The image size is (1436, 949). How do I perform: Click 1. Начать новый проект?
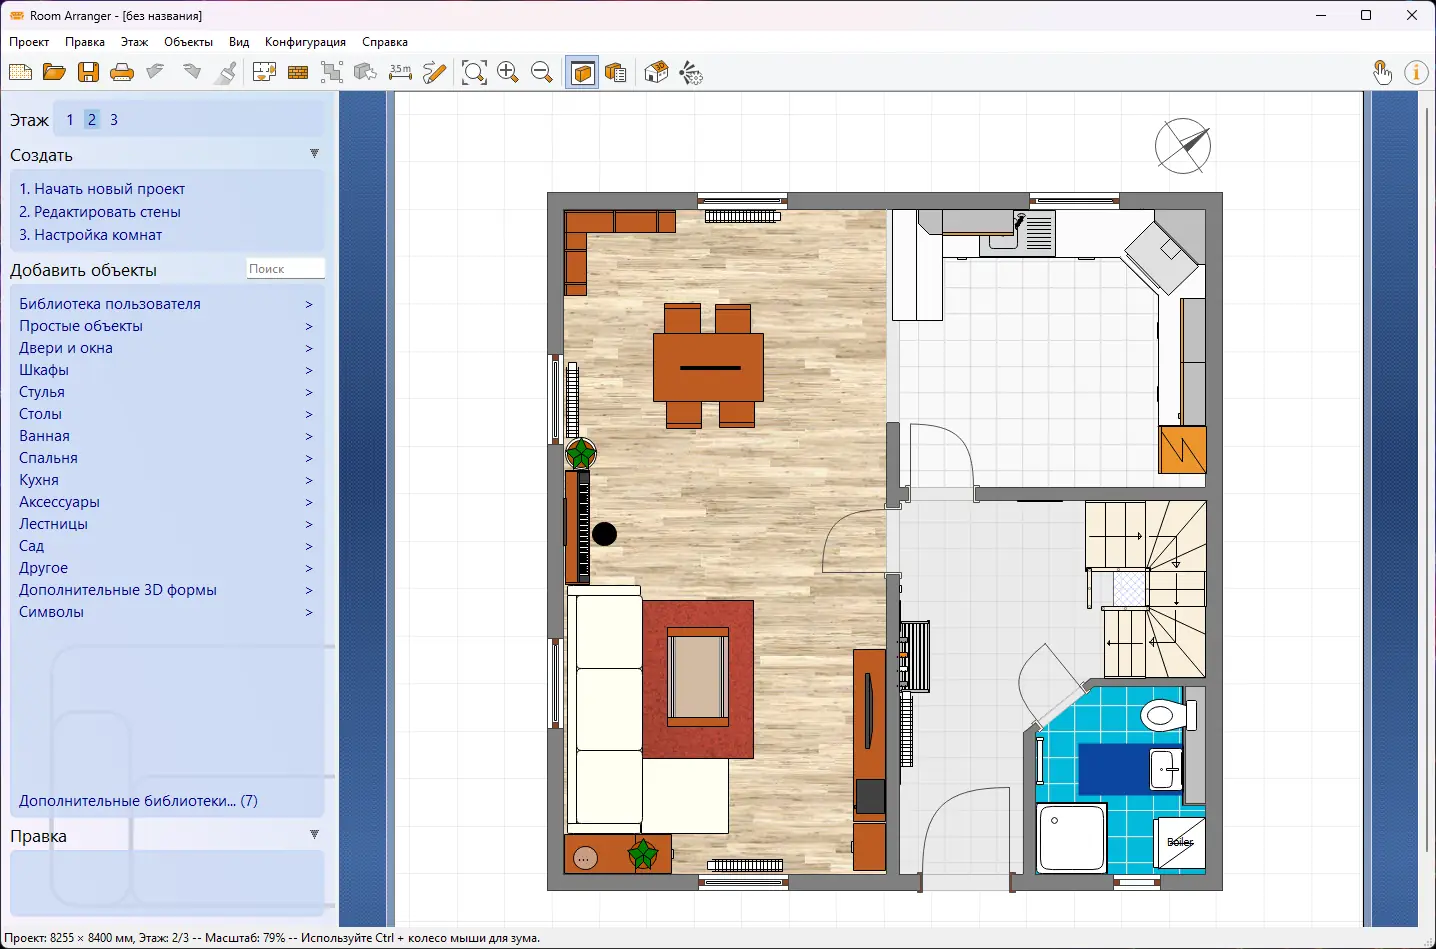102,189
